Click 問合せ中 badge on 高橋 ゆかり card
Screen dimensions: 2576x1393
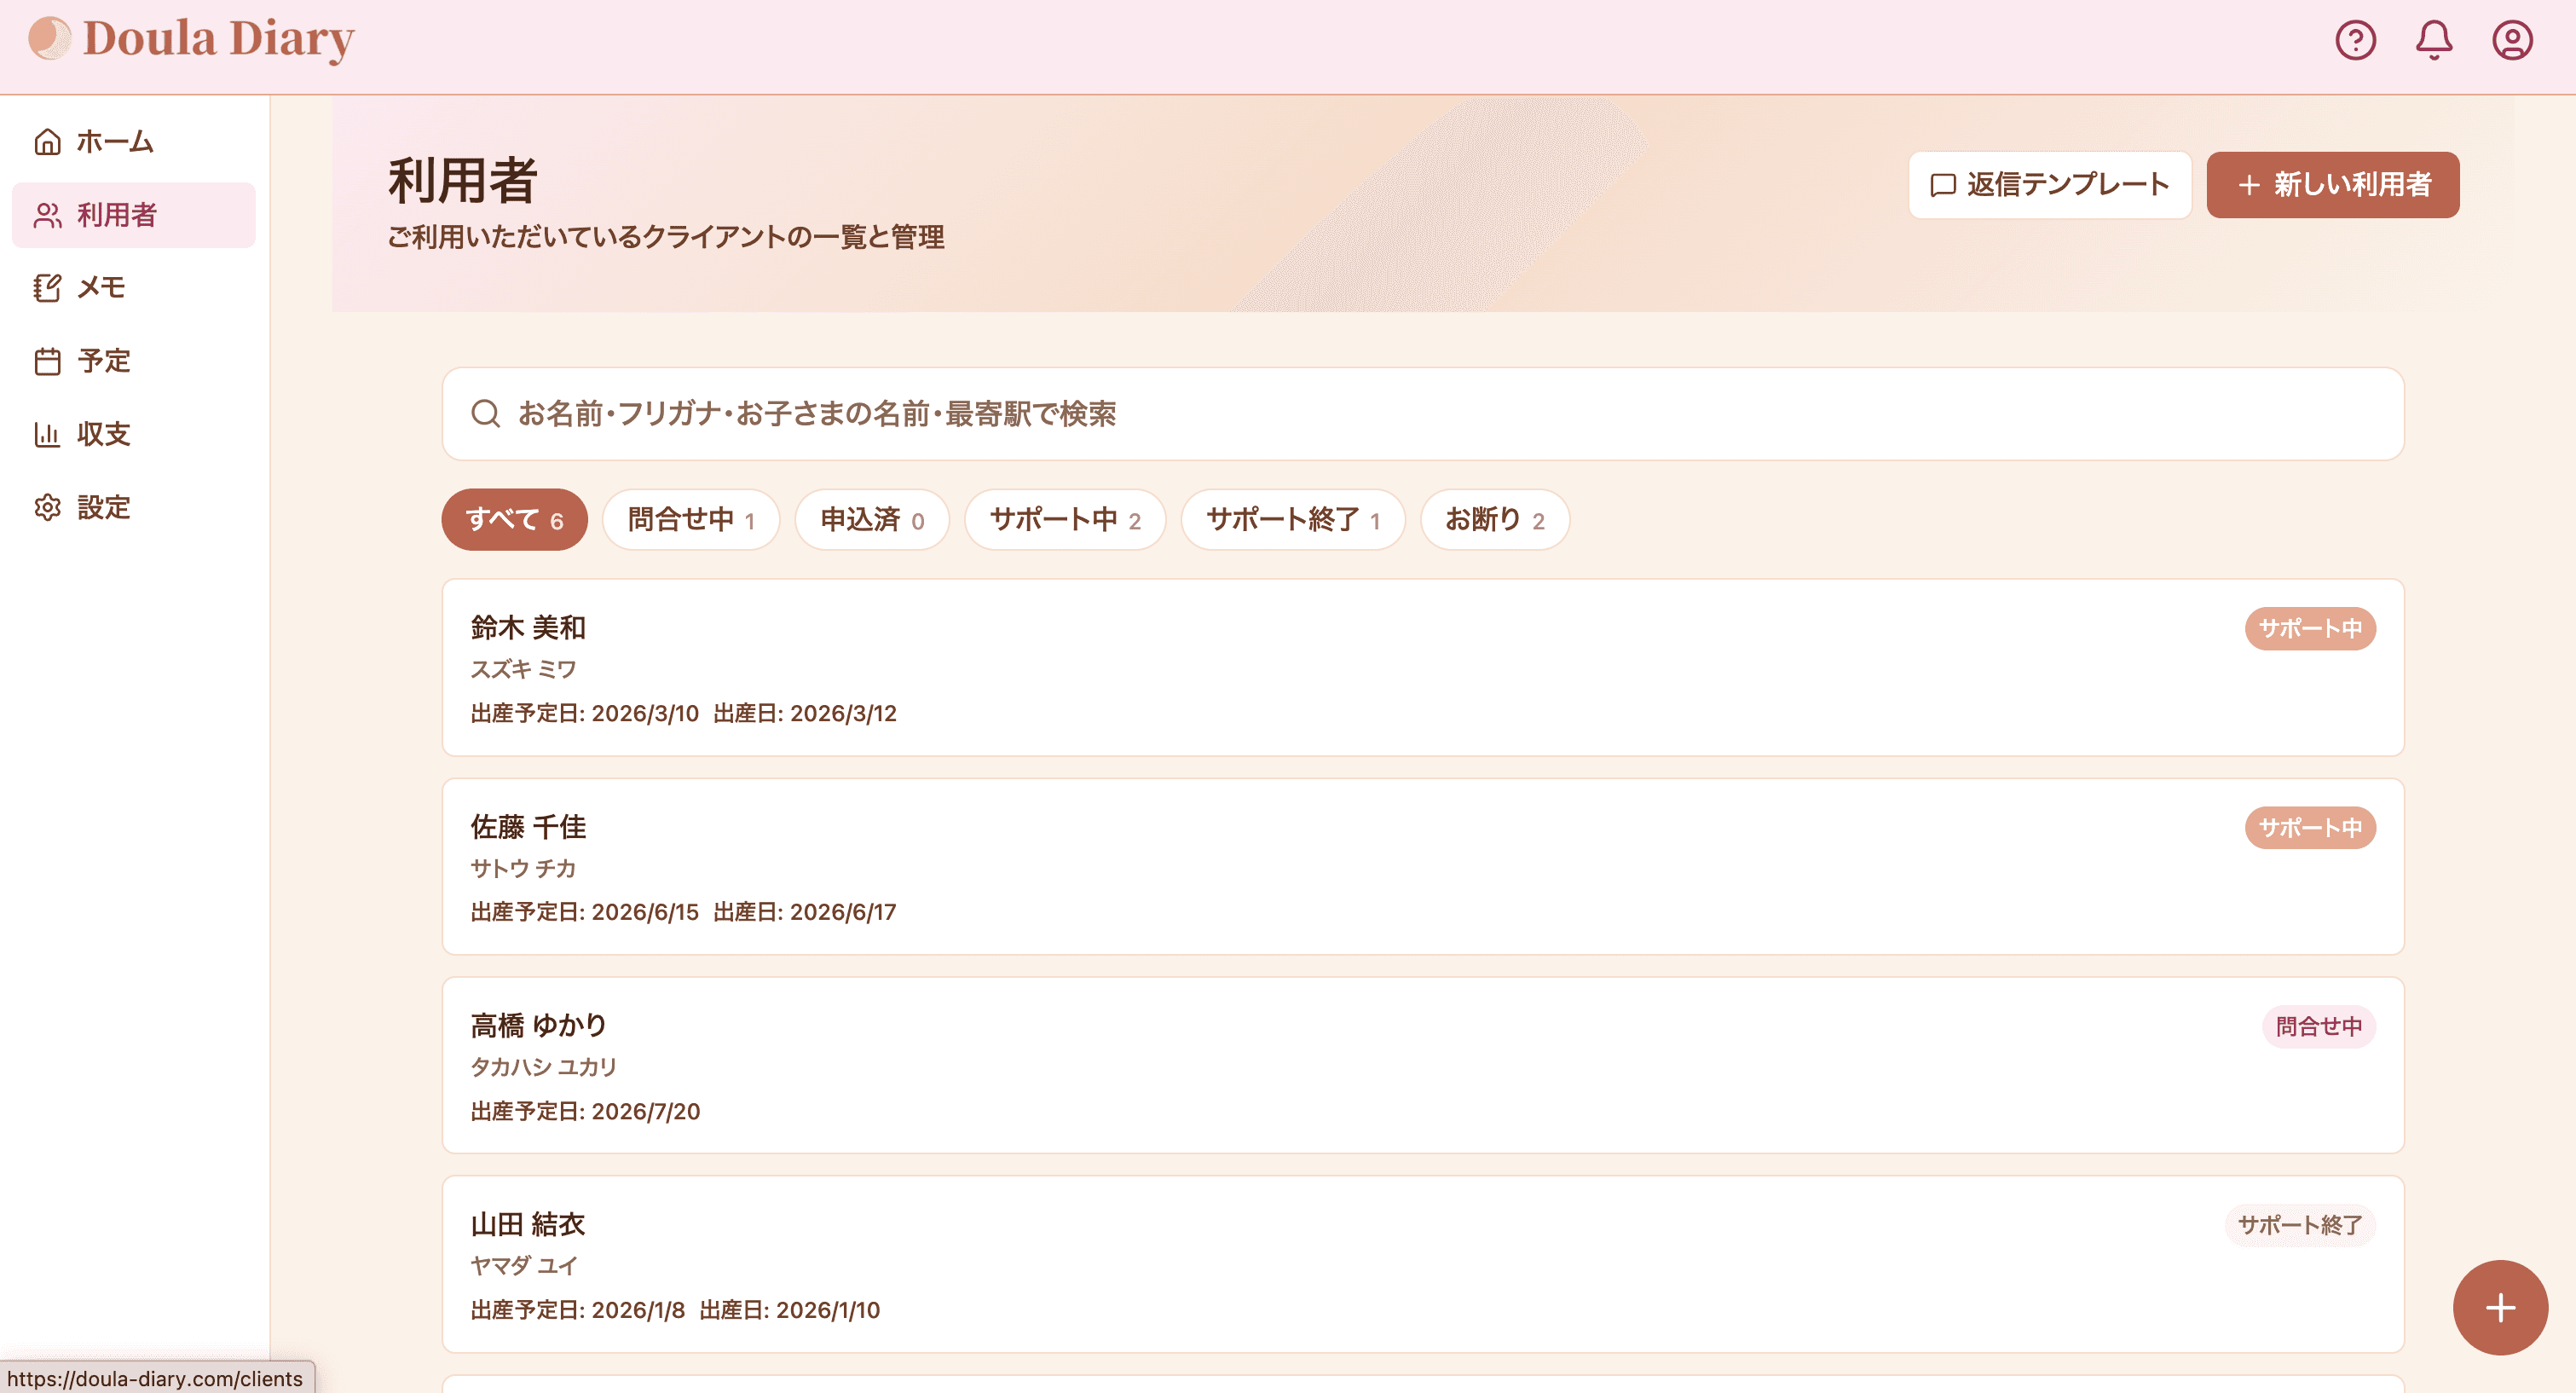2319,1026
